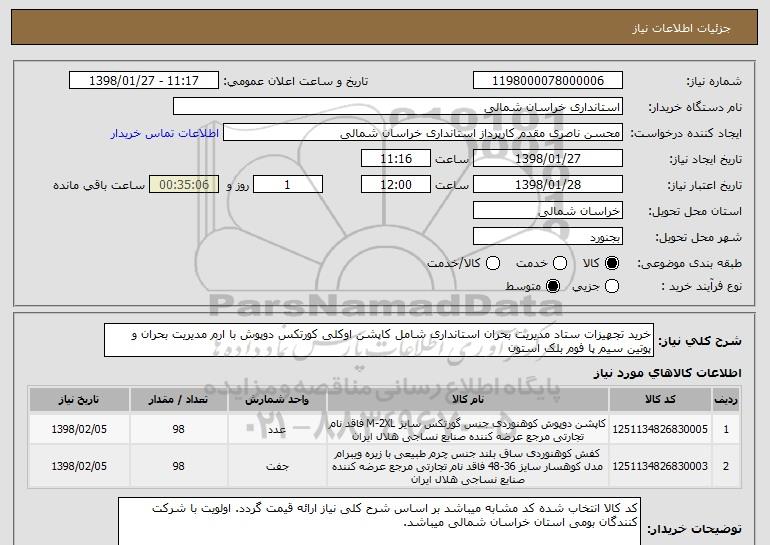Viewport: 770px width, 545px height.
Task: Click the remaining days field showing 1
Action: [x=288, y=185]
